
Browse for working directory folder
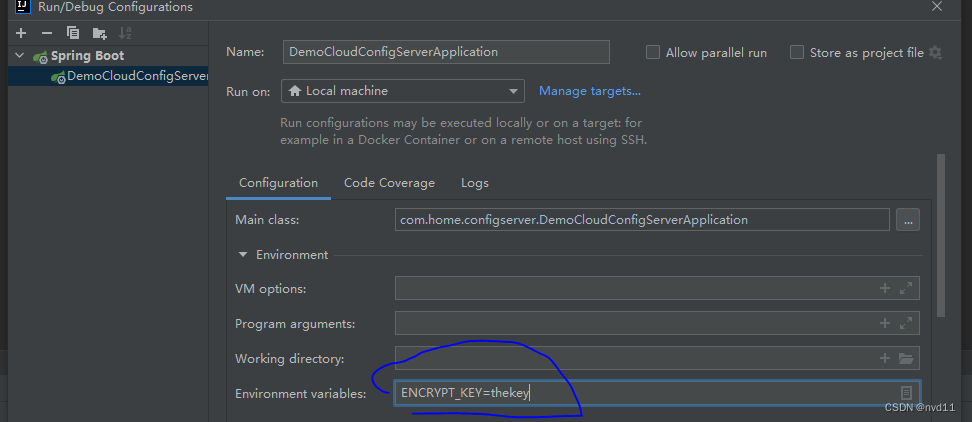[x=906, y=358]
